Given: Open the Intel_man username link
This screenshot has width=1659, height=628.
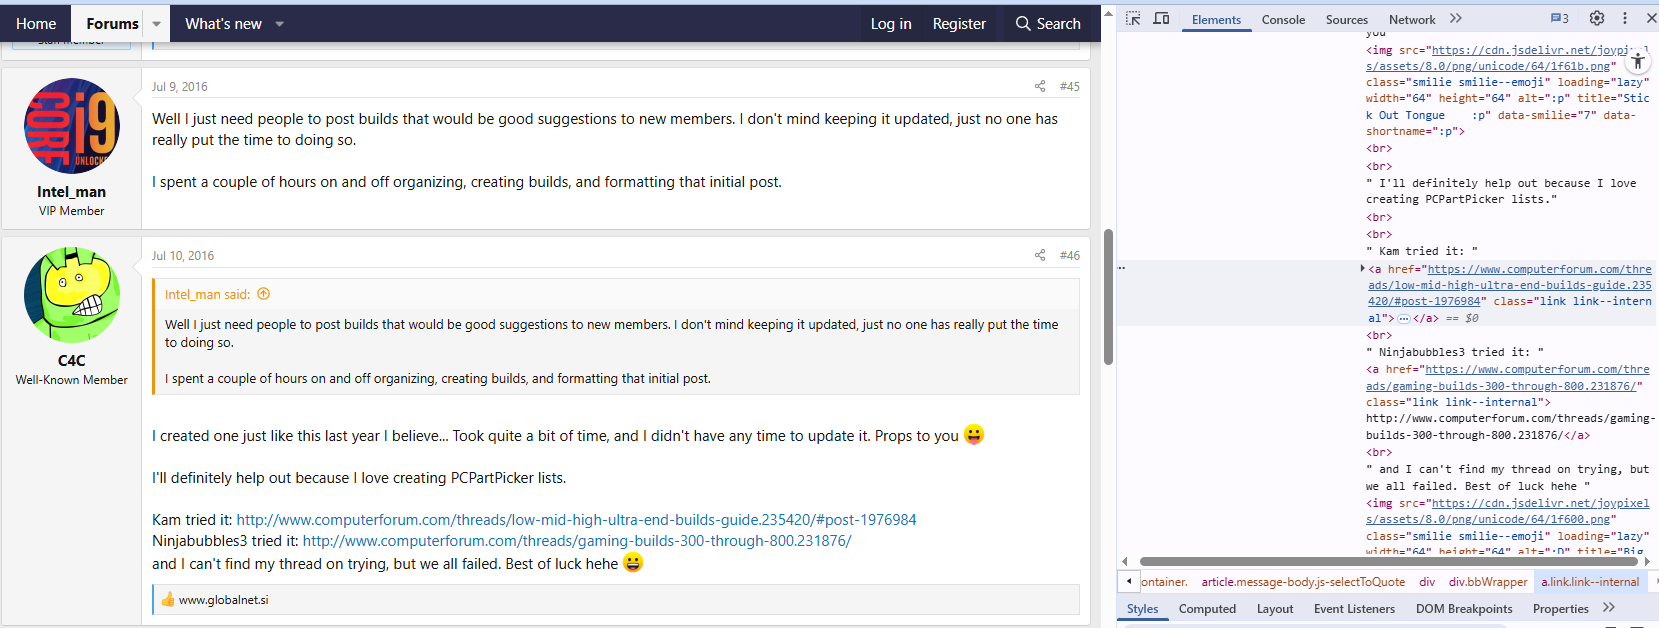Looking at the screenshot, I should (71, 192).
